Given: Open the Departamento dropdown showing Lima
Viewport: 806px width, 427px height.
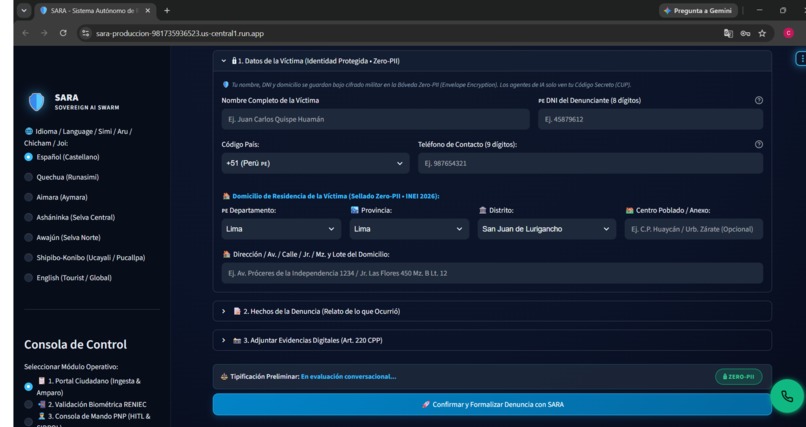Looking at the screenshot, I should coord(281,229).
